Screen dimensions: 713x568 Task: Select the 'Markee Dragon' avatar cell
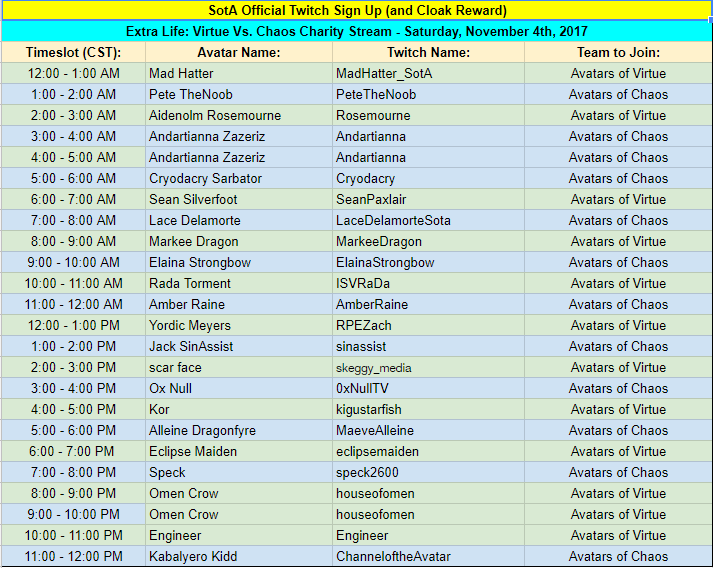click(239, 241)
